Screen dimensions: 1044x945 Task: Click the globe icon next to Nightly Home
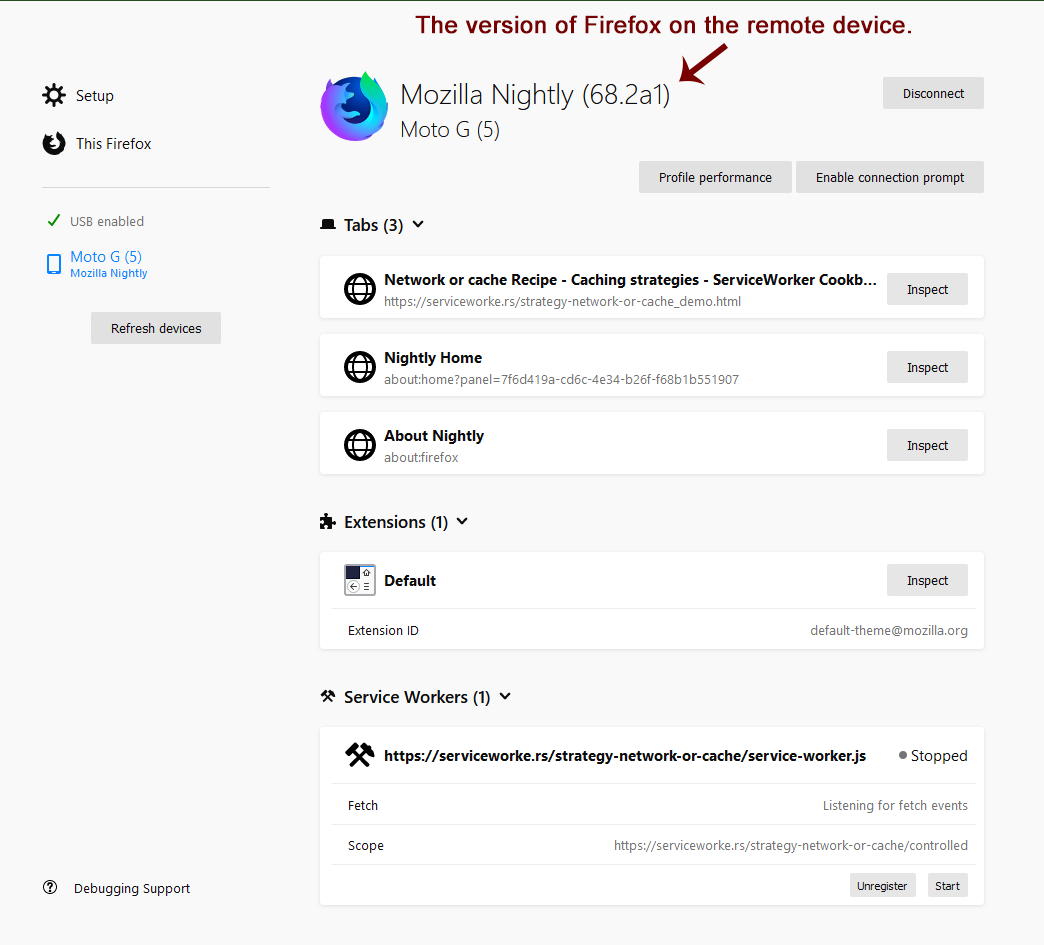359,367
